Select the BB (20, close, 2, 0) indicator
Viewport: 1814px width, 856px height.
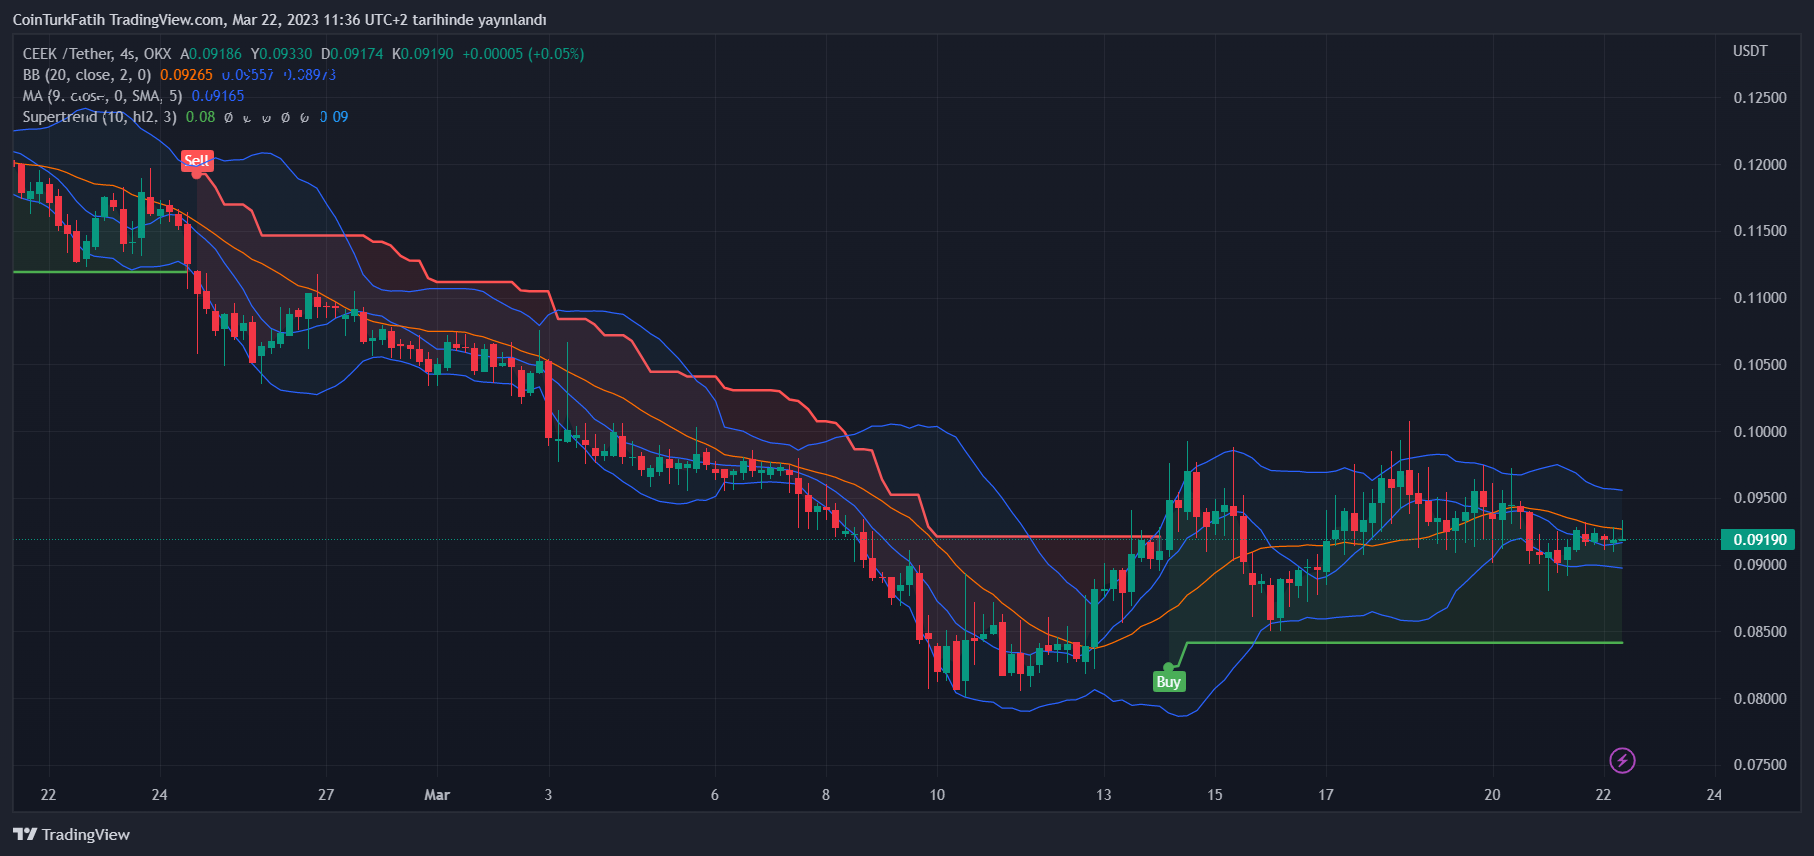tap(87, 75)
